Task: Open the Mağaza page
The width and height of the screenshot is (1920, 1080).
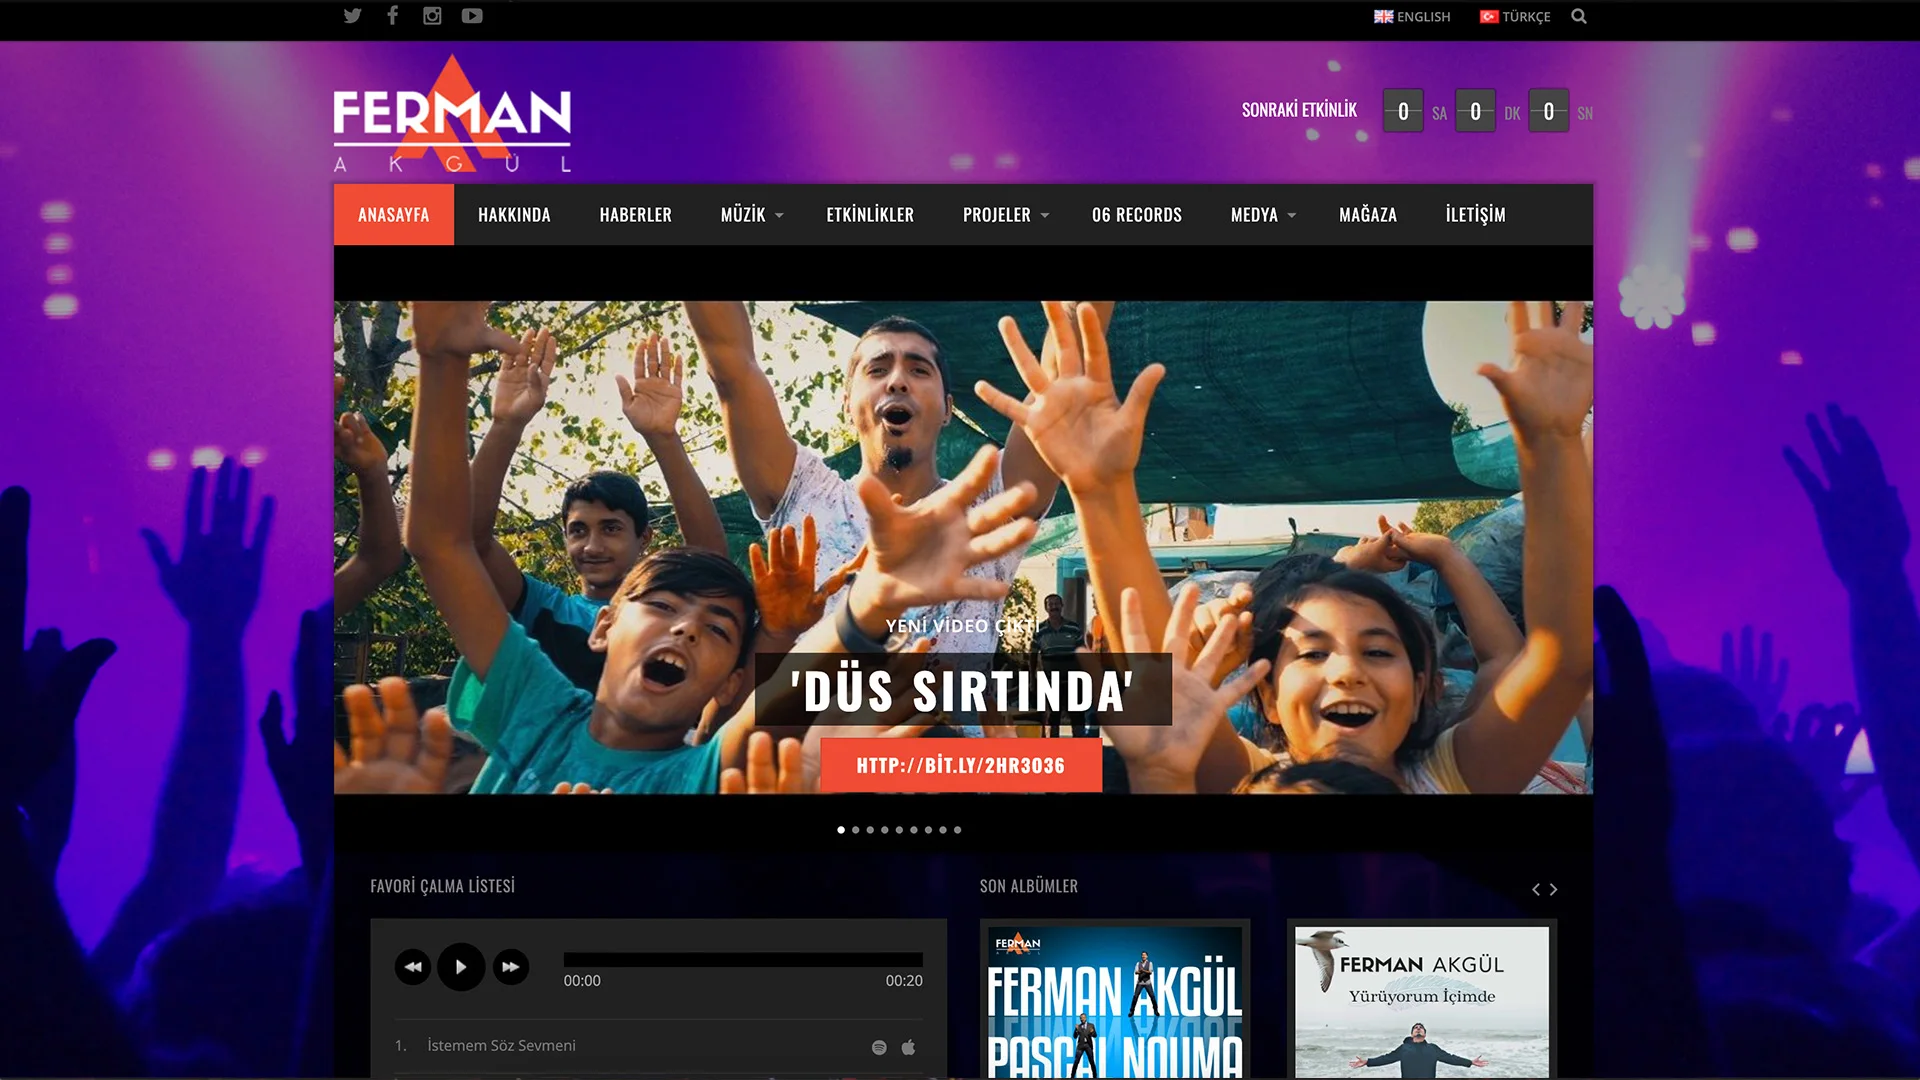Action: click(x=1368, y=215)
